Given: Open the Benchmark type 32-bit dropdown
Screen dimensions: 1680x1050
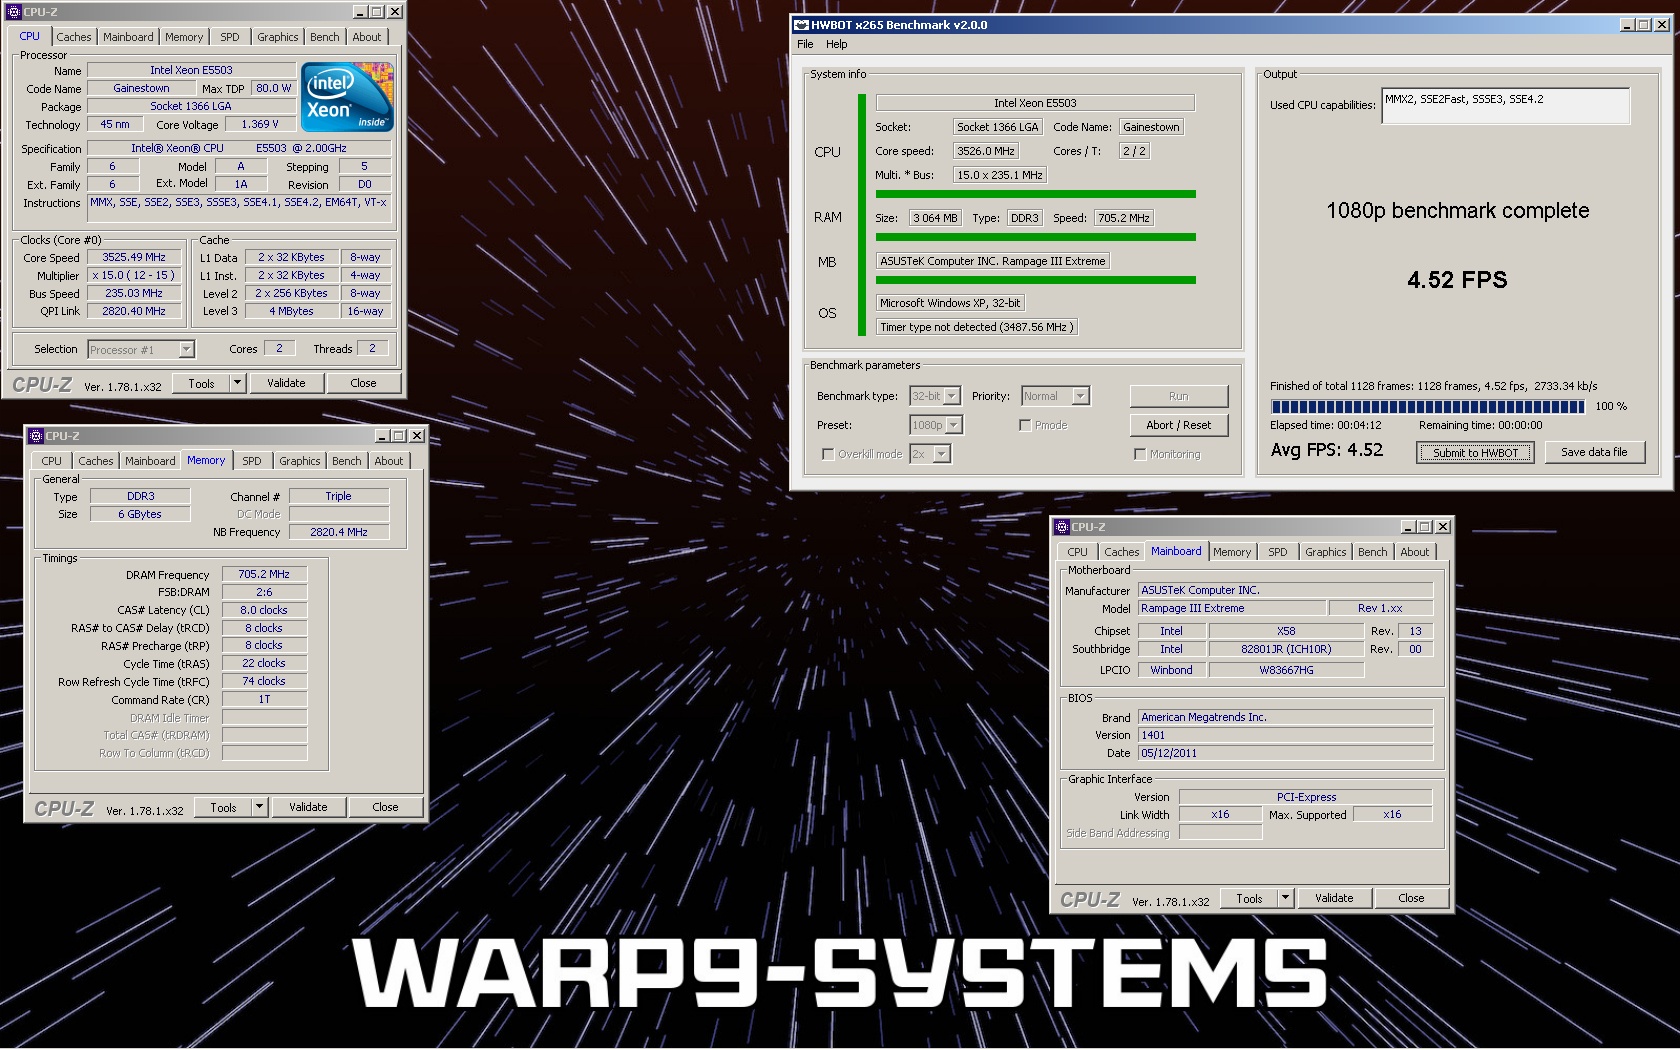Looking at the screenshot, I should [935, 396].
